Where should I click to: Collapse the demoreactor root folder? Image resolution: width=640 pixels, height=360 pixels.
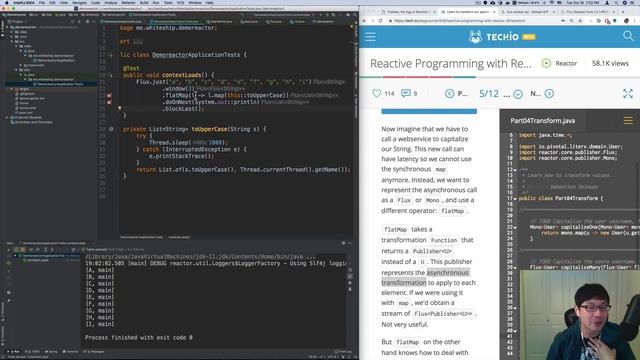click(7, 27)
